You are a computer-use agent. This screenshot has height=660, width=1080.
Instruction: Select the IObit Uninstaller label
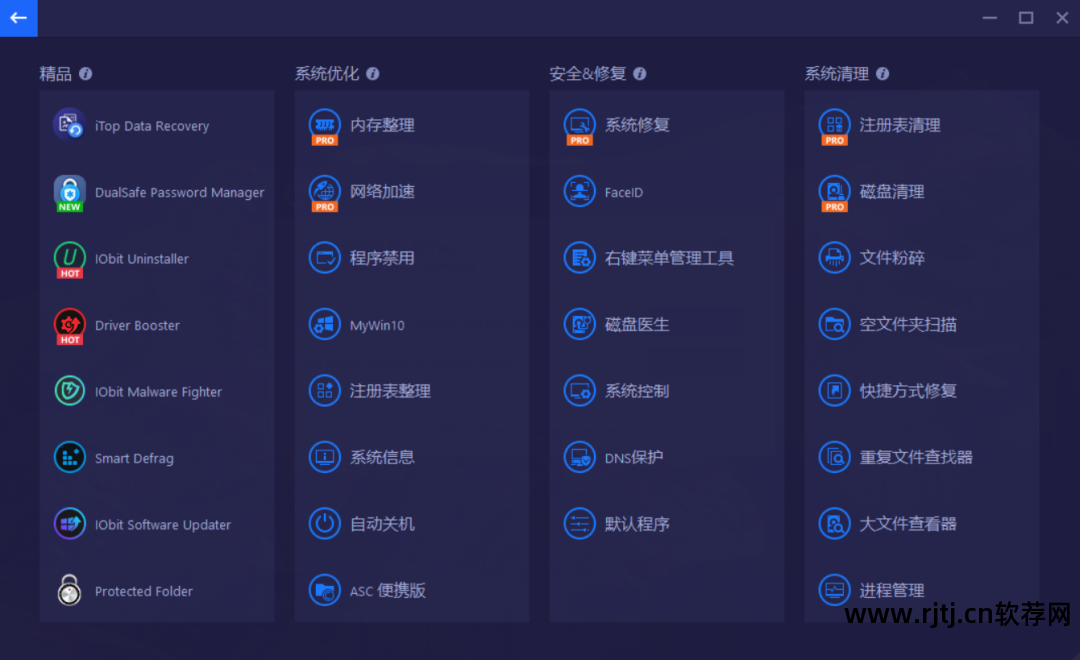pyautogui.click(x=141, y=259)
